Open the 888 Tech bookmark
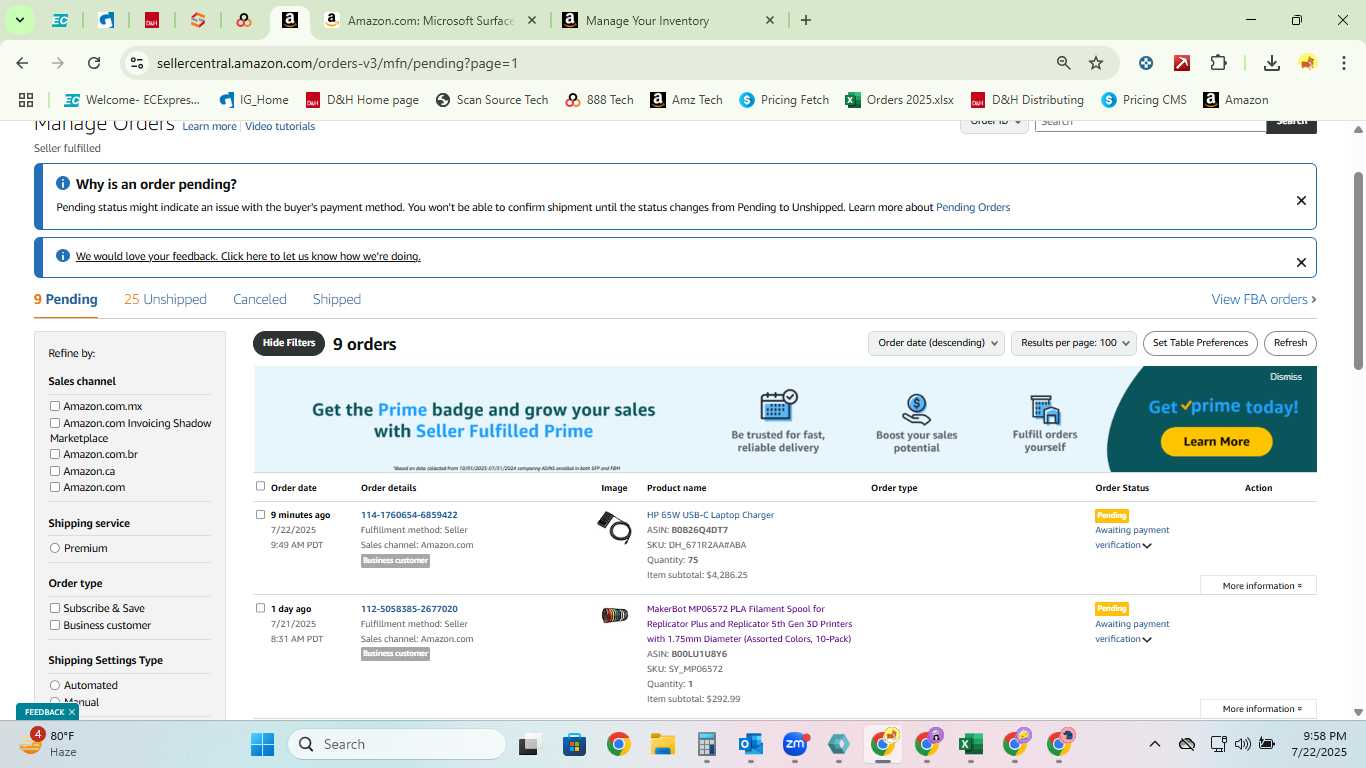Screen dimensions: 1366x768 click(x=599, y=100)
